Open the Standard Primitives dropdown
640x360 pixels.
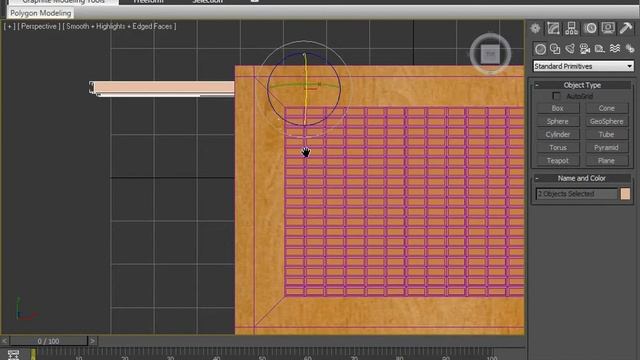click(x=583, y=66)
